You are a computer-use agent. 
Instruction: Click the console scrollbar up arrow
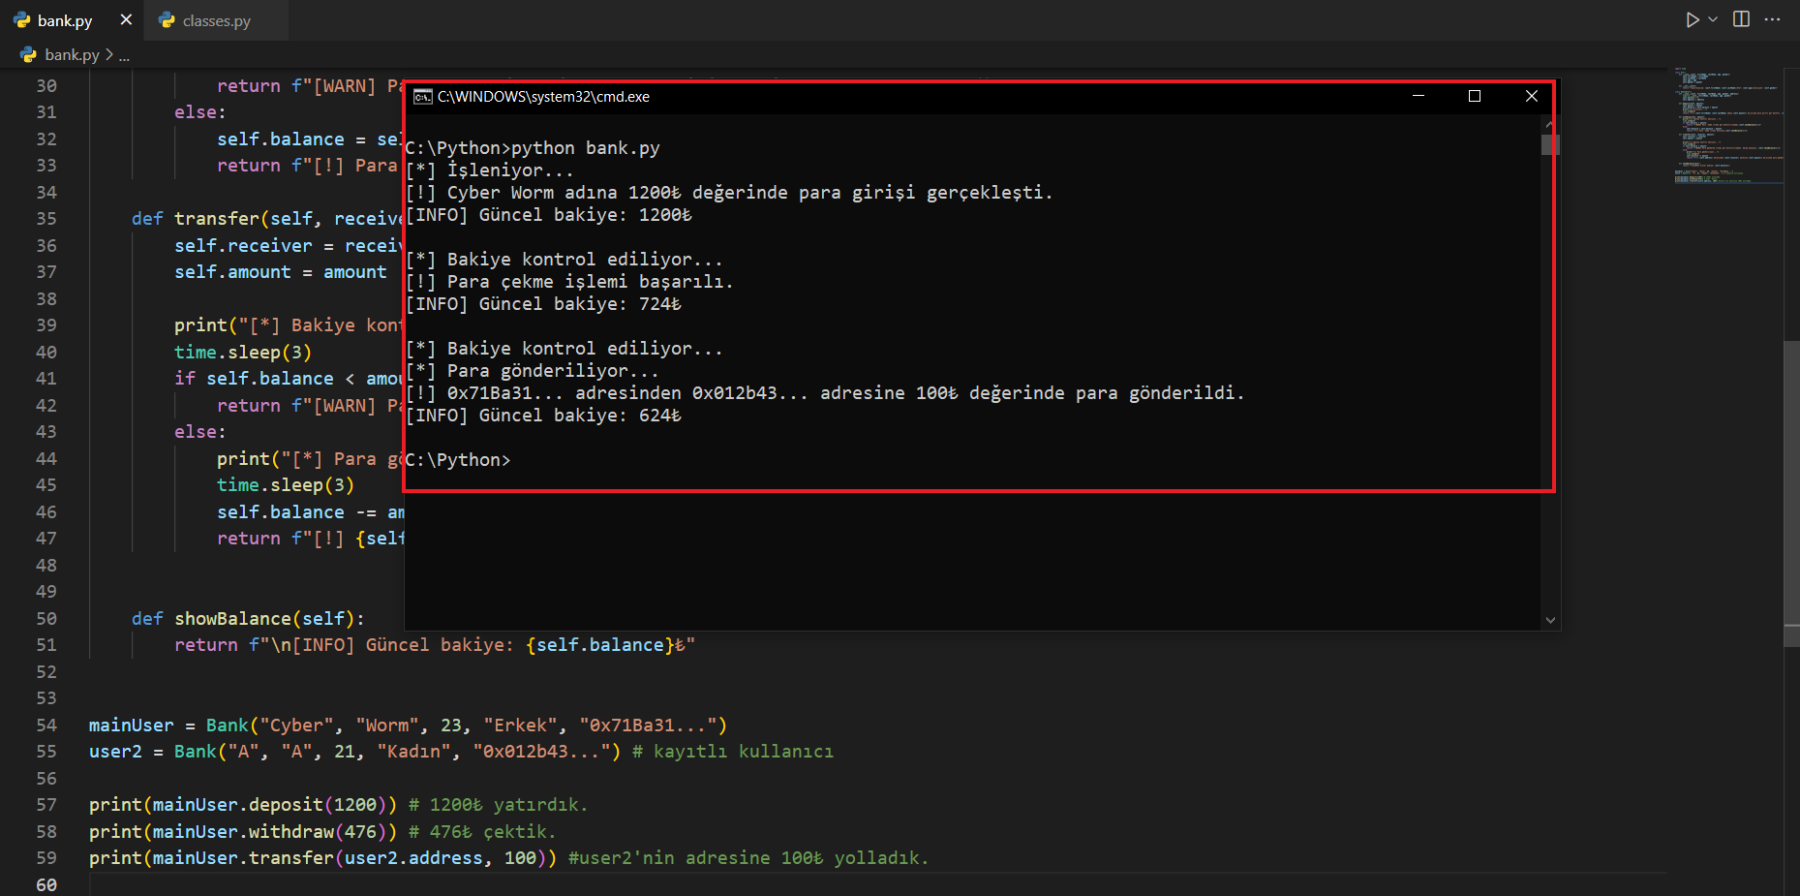[1550, 123]
